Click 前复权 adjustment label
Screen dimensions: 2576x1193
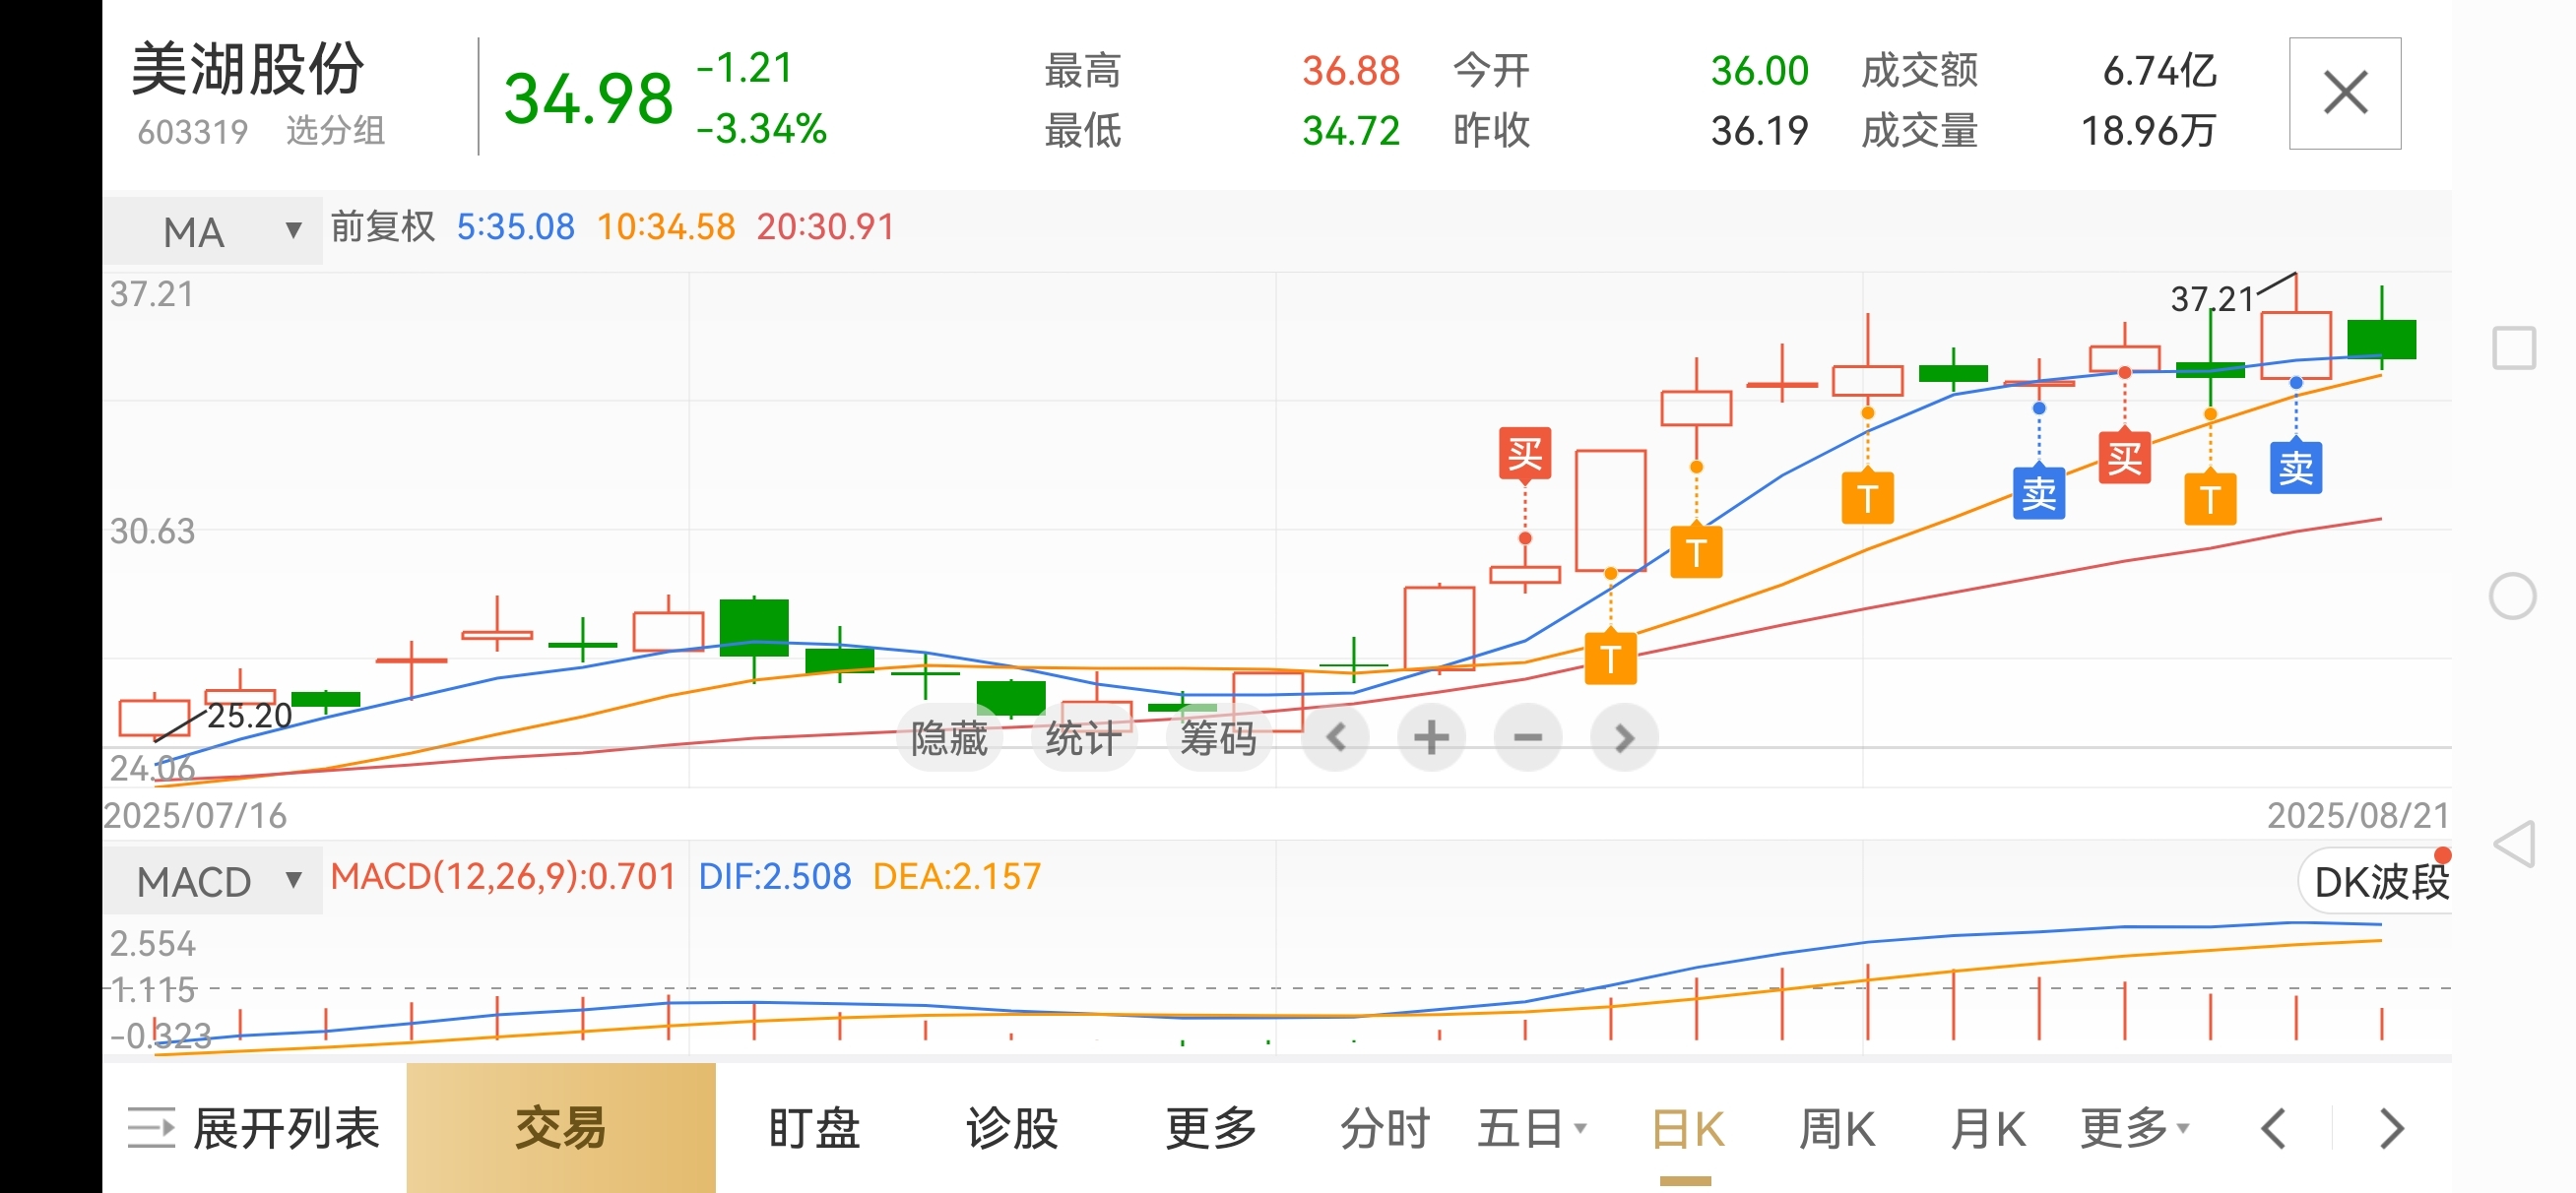[383, 226]
